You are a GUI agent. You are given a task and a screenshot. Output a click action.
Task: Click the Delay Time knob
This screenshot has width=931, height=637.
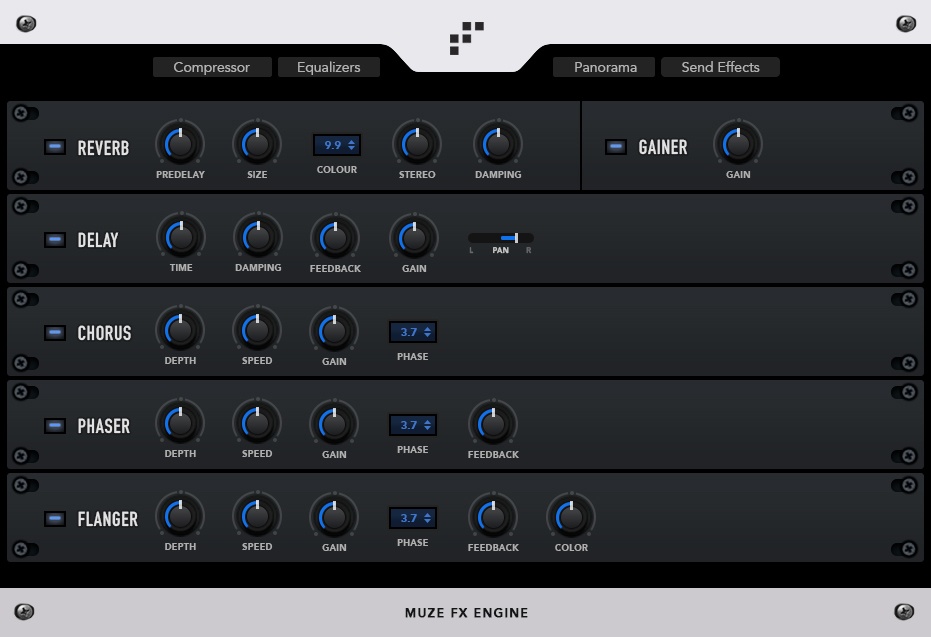[181, 238]
